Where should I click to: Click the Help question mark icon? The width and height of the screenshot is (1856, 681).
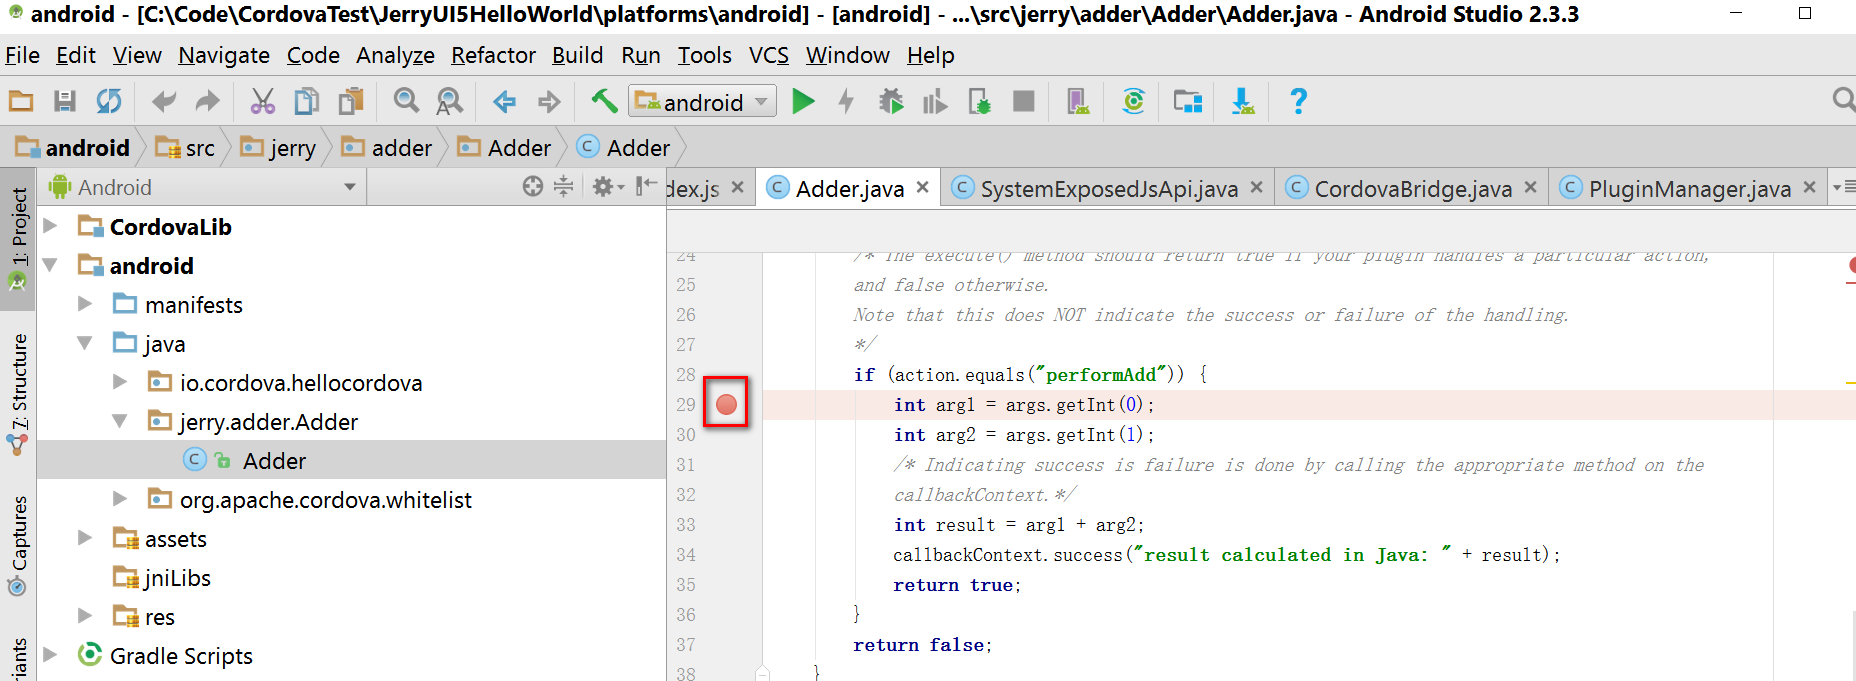(x=1298, y=101)
